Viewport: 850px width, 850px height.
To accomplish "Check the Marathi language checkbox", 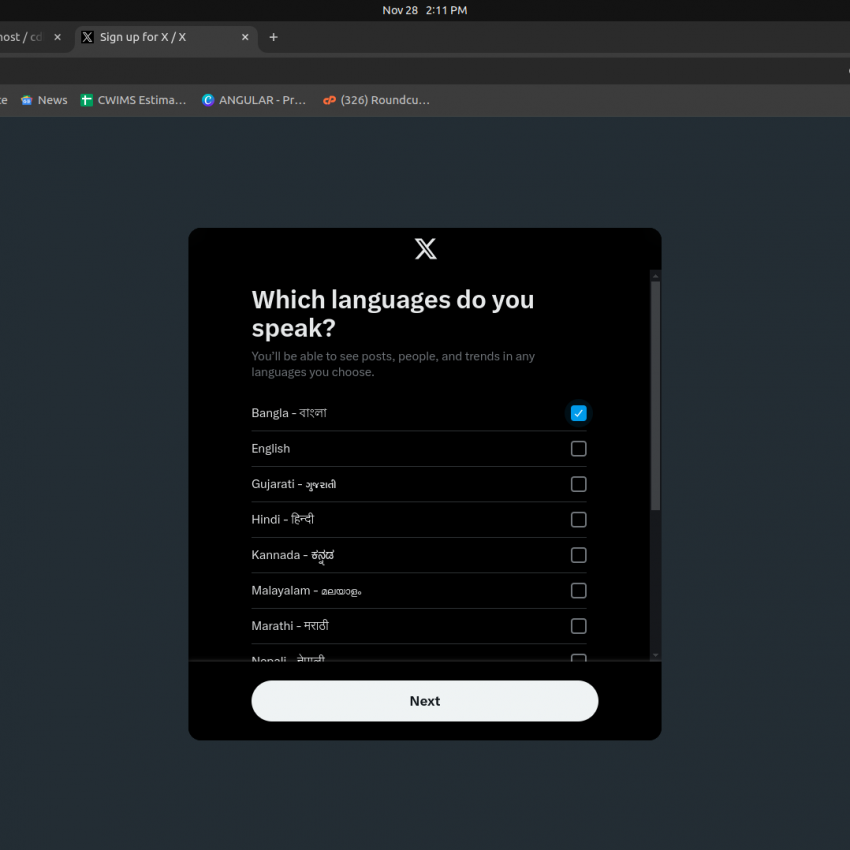I will 578,626.
